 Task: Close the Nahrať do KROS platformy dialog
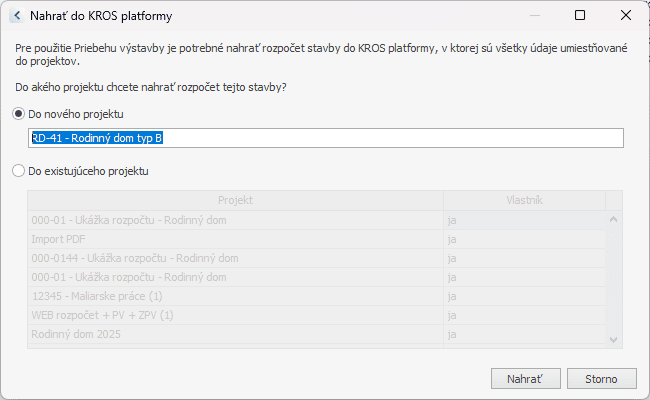click(x=625, y=16)
